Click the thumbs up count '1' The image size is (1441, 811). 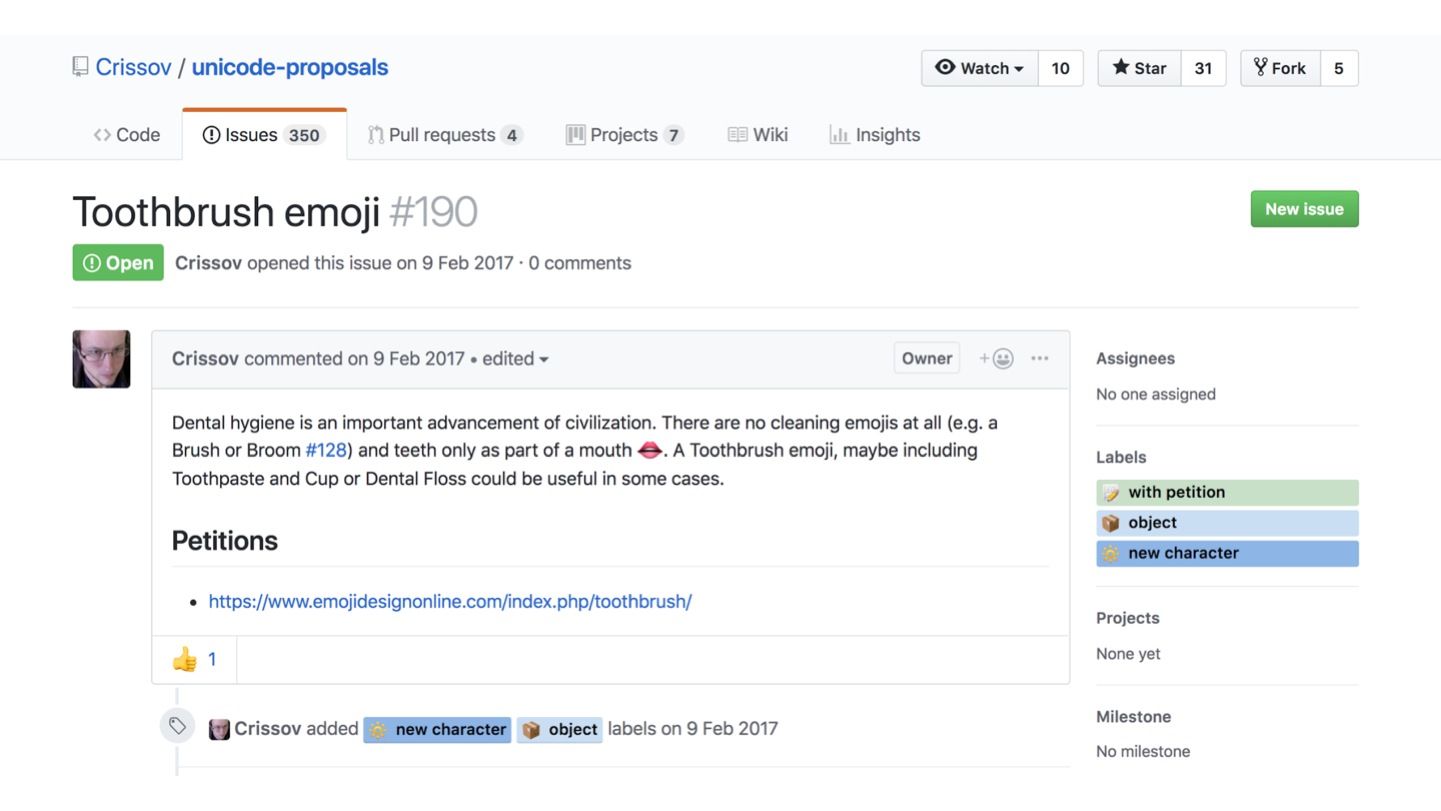coord(212,659)
